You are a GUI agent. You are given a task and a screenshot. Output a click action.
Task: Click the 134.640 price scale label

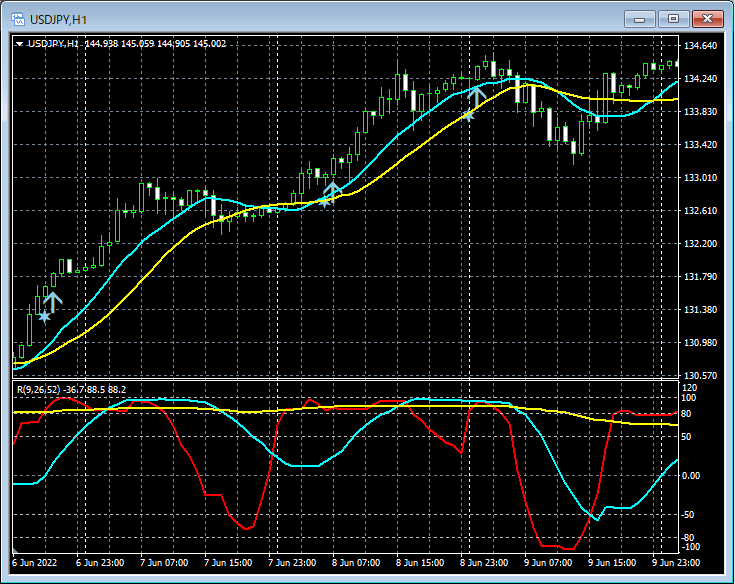point(700,46)
